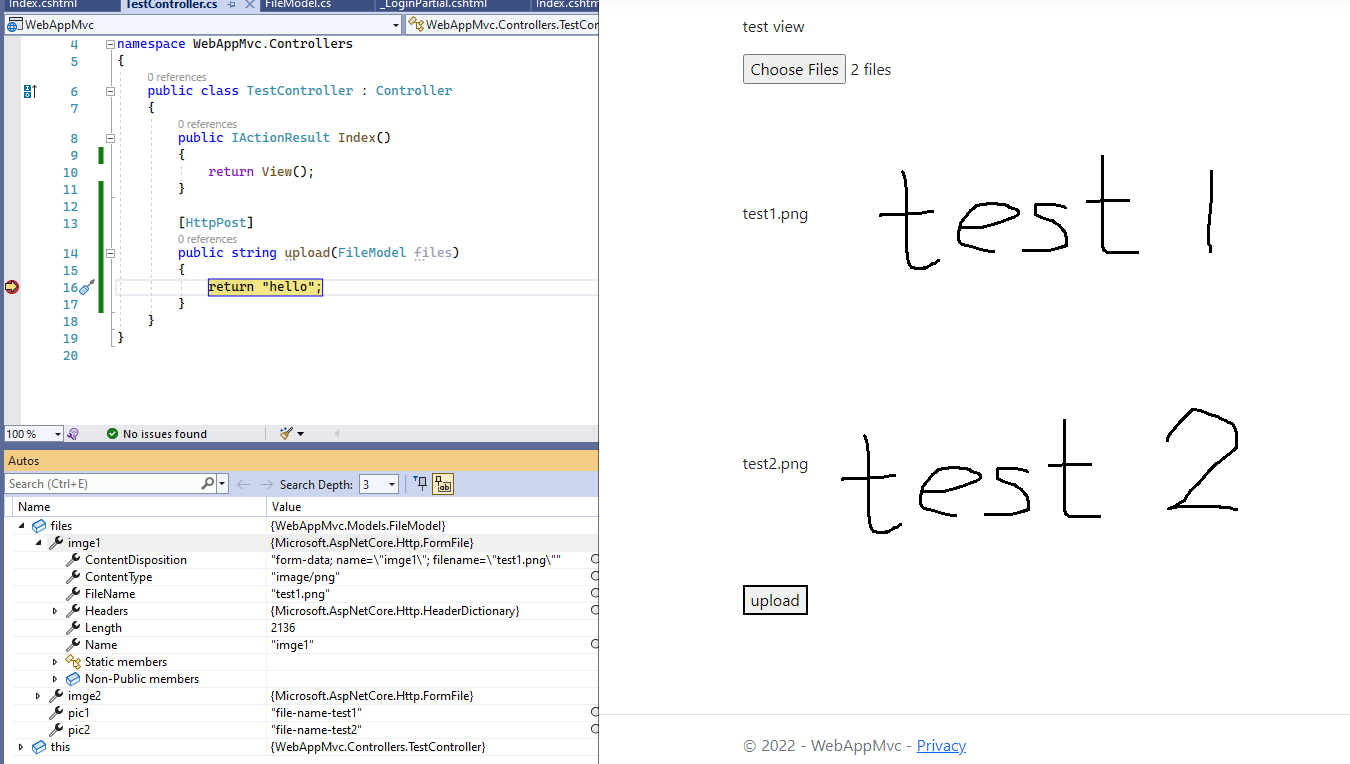1350x764 pixels.
Task: Click the test1.png handwritten image preview
Action: (x=1045, y=213)
